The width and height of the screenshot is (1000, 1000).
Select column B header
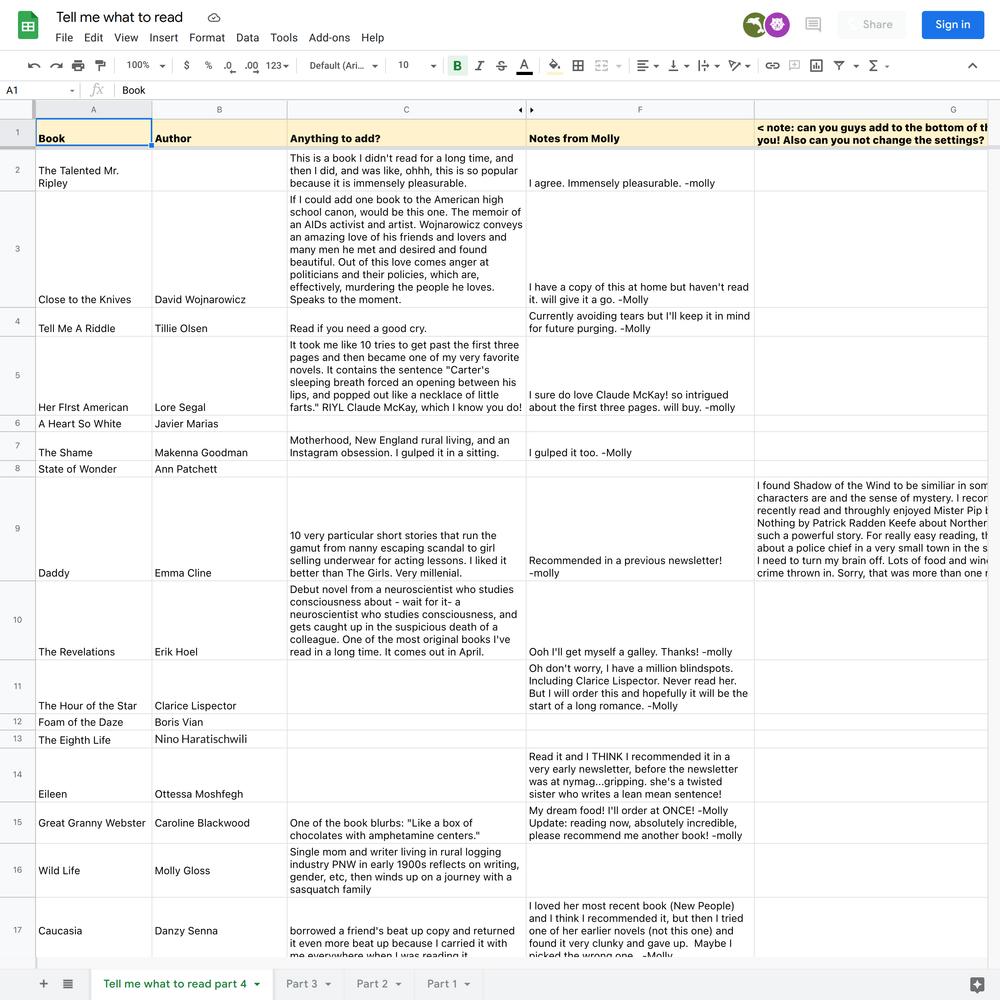click(x=219, y=110)
